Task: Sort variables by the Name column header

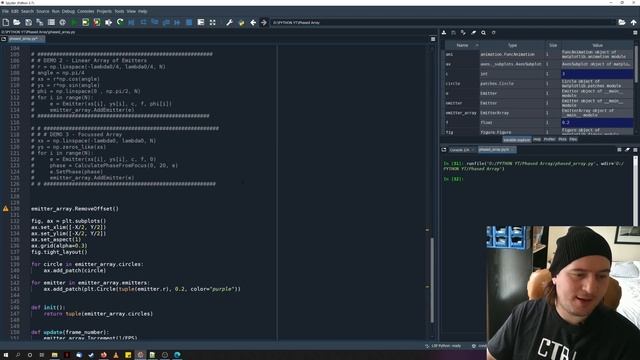Action: (462, 45)
